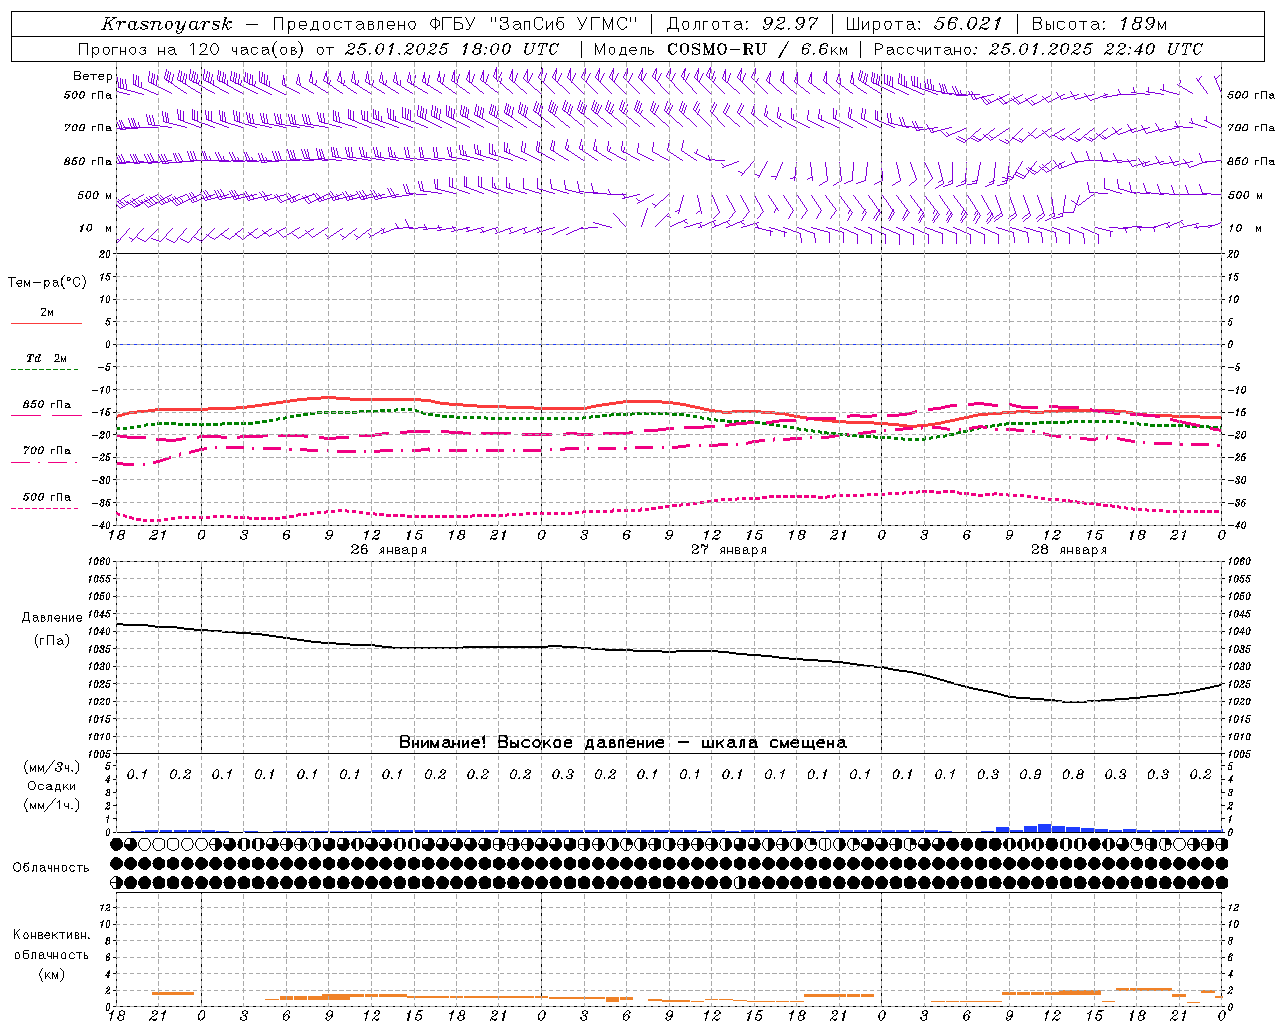Click the 'Модель COSMO-RU / 6.6км' label
This screenshot has height=1024, width=1280.
[x=721, y=49]
